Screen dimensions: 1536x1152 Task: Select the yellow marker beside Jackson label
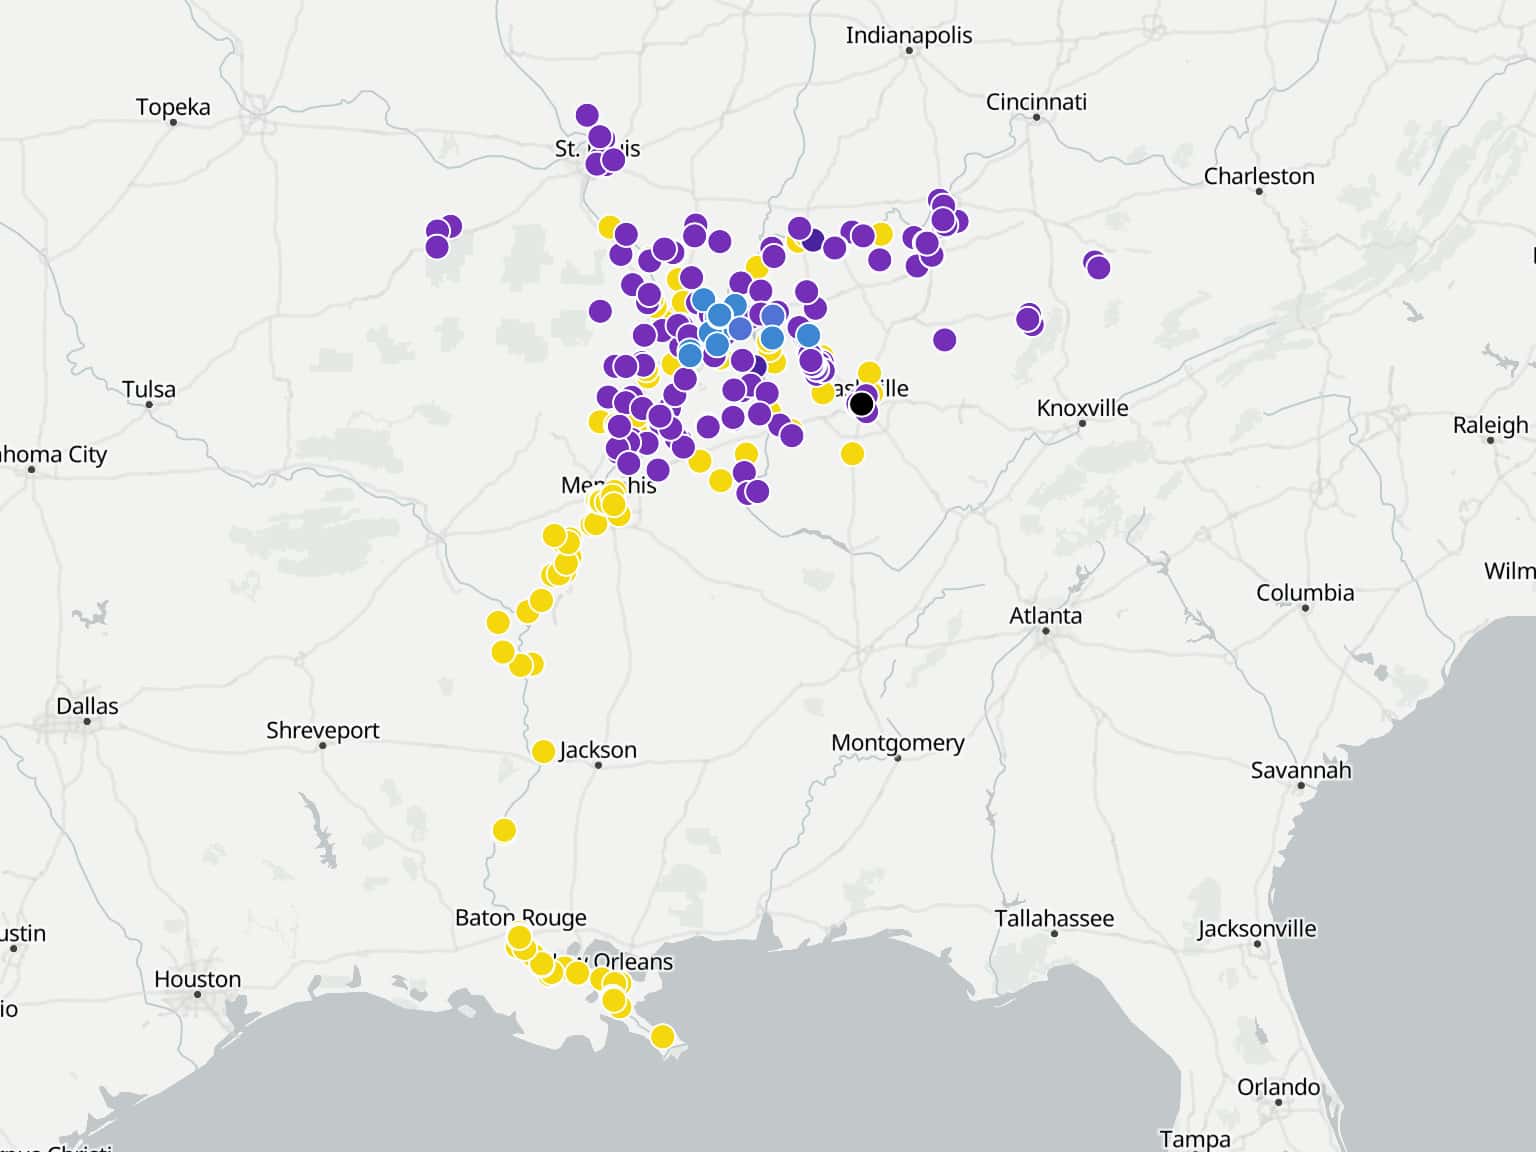543,751
